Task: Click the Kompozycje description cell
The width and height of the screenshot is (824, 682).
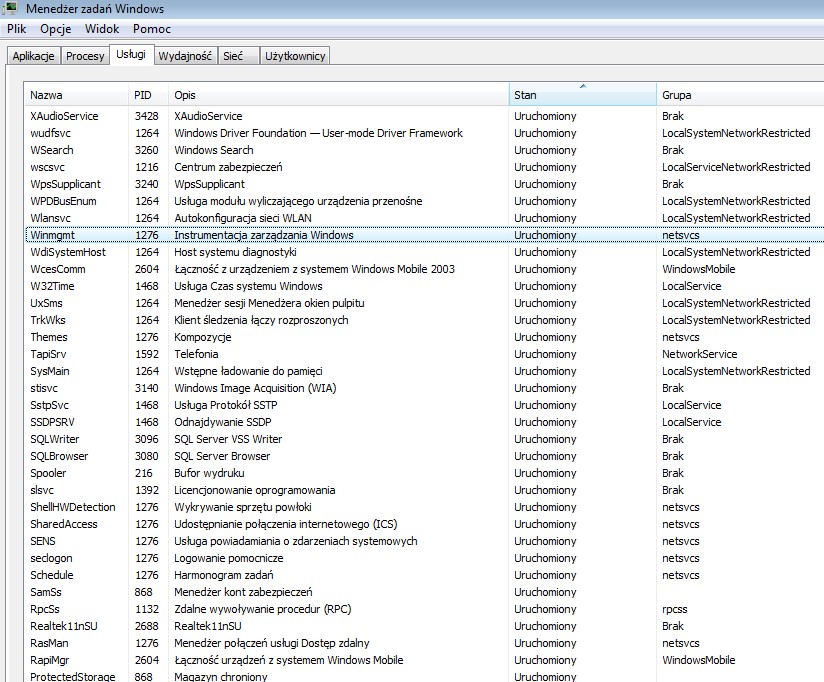Action: pyautogui.click(x=202, y=337)
